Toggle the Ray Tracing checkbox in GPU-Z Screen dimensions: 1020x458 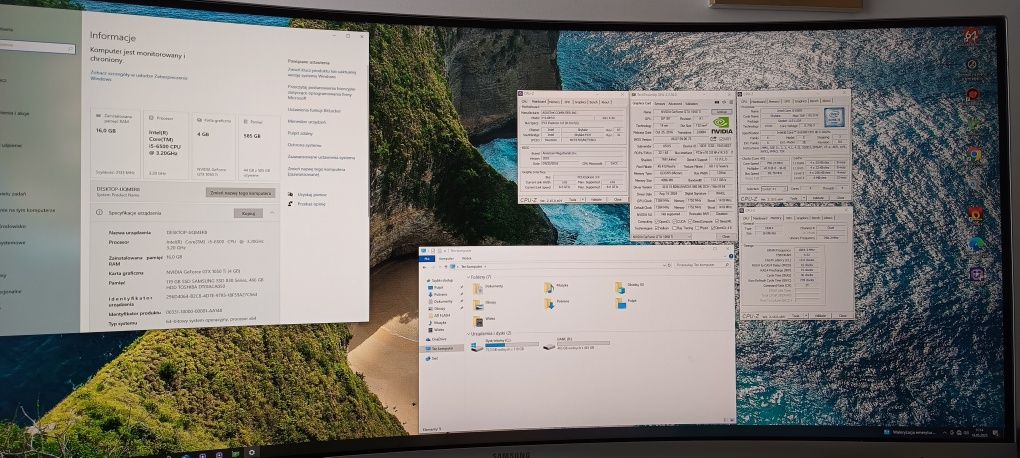[674, 228]
